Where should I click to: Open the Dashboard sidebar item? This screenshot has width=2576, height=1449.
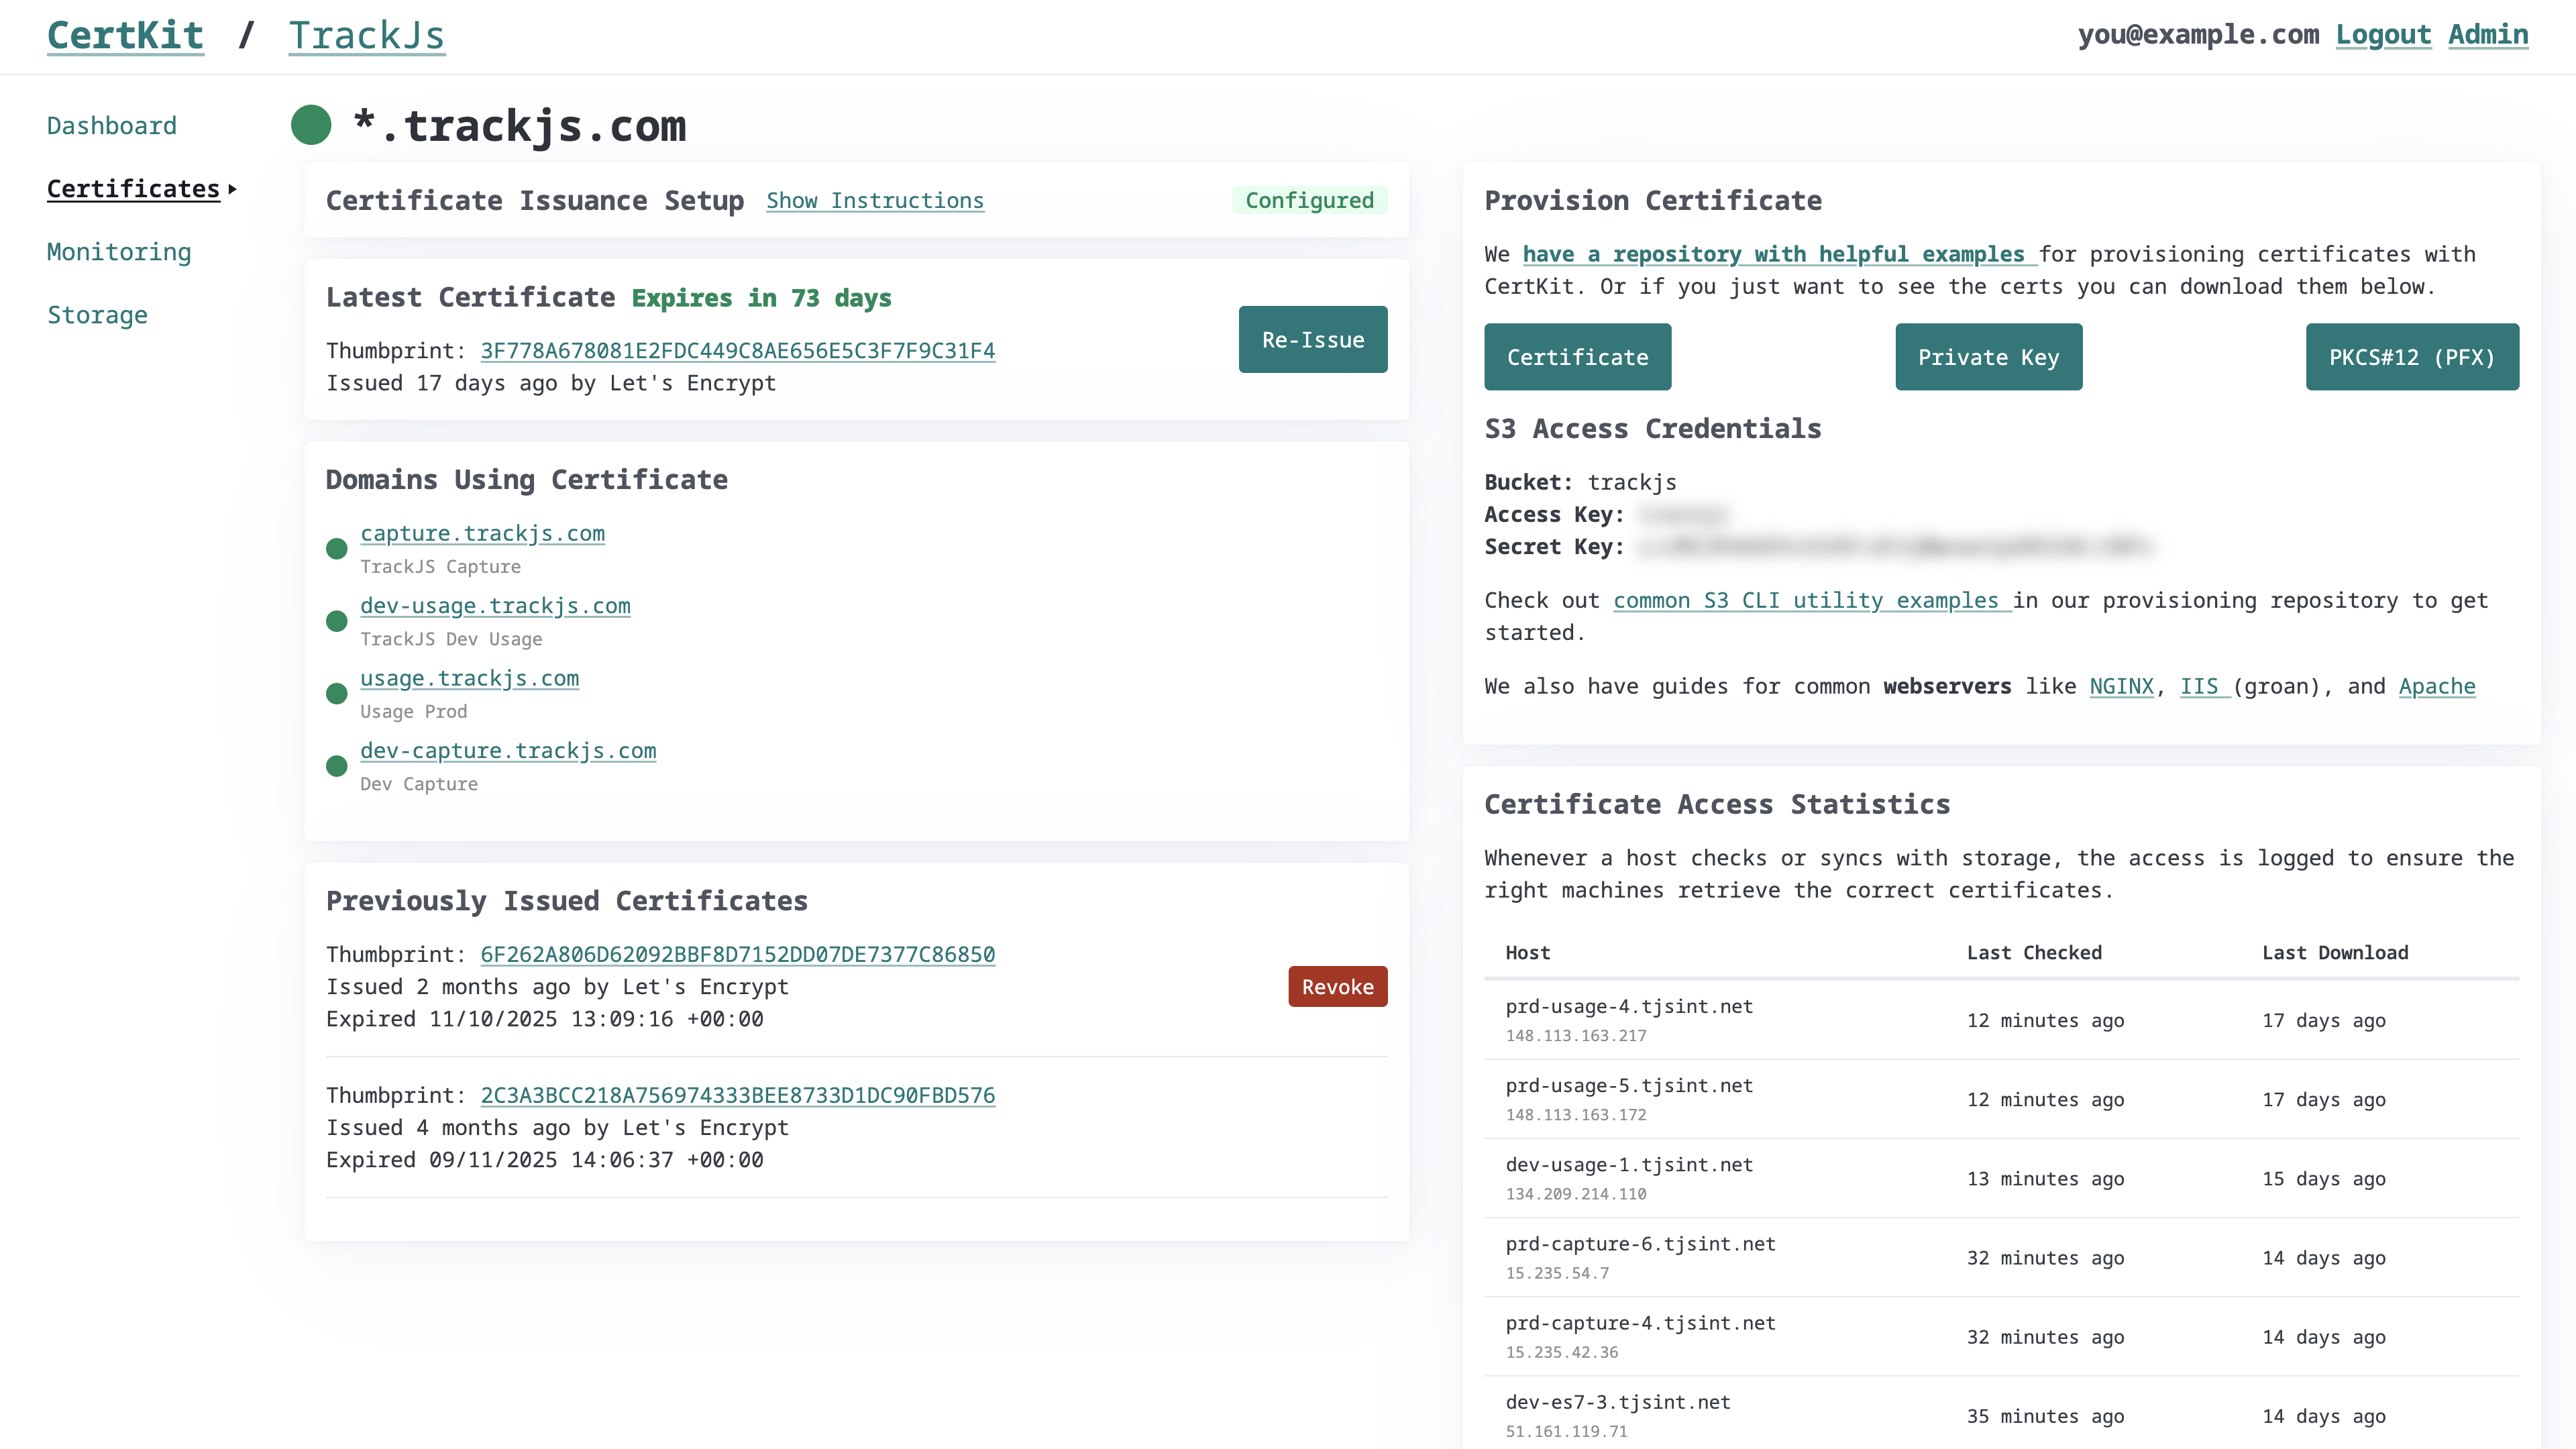coord(112,126)
